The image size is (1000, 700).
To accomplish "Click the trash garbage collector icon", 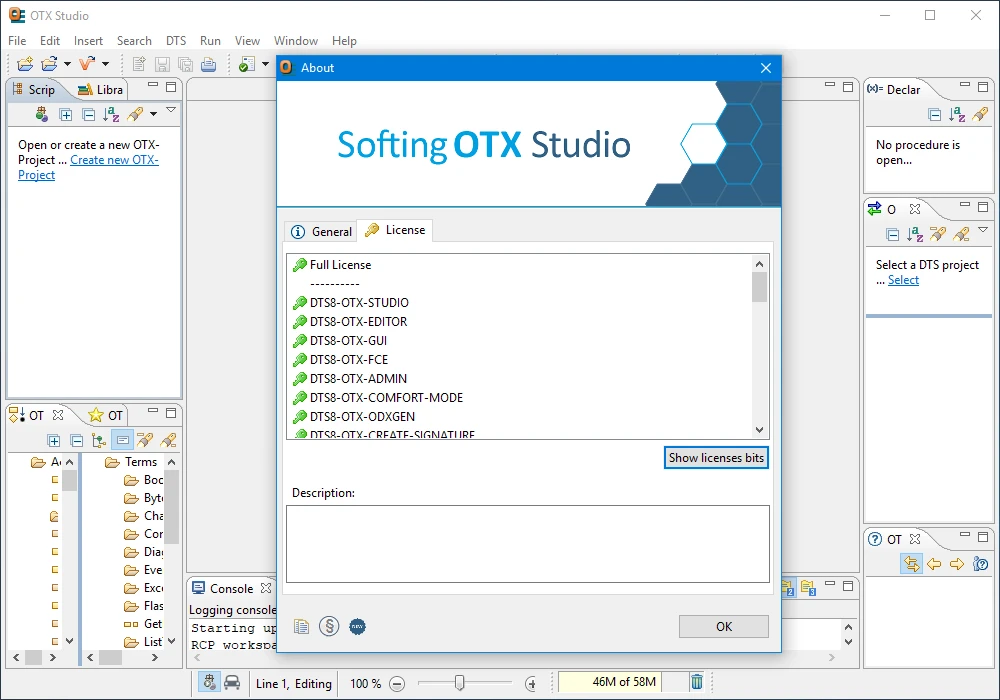I will pyautogui.click(x=697, y=682).
